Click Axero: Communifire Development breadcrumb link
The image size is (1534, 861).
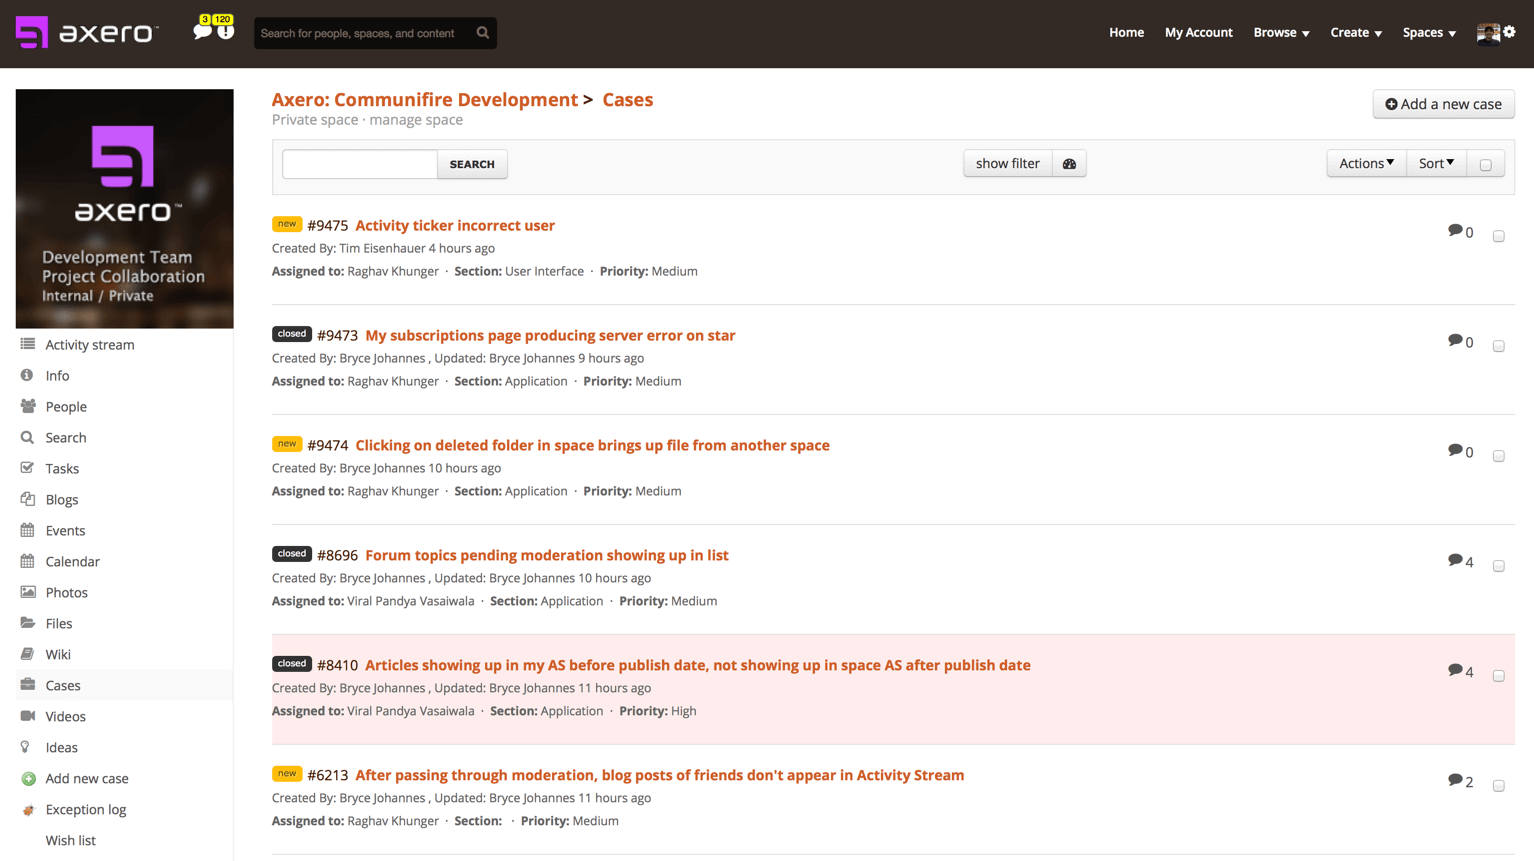pos(424,99)
